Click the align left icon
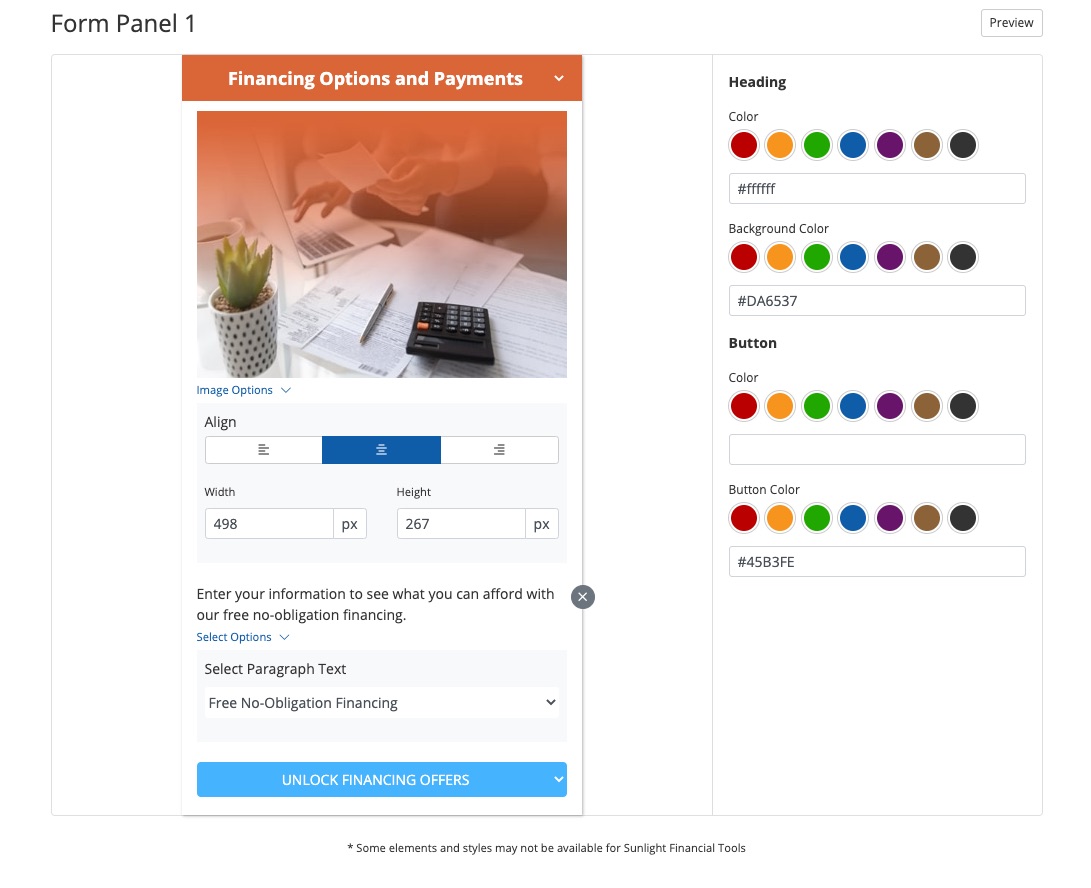The height and width of the screenshot is (888, 1091). tap(263, 450)
